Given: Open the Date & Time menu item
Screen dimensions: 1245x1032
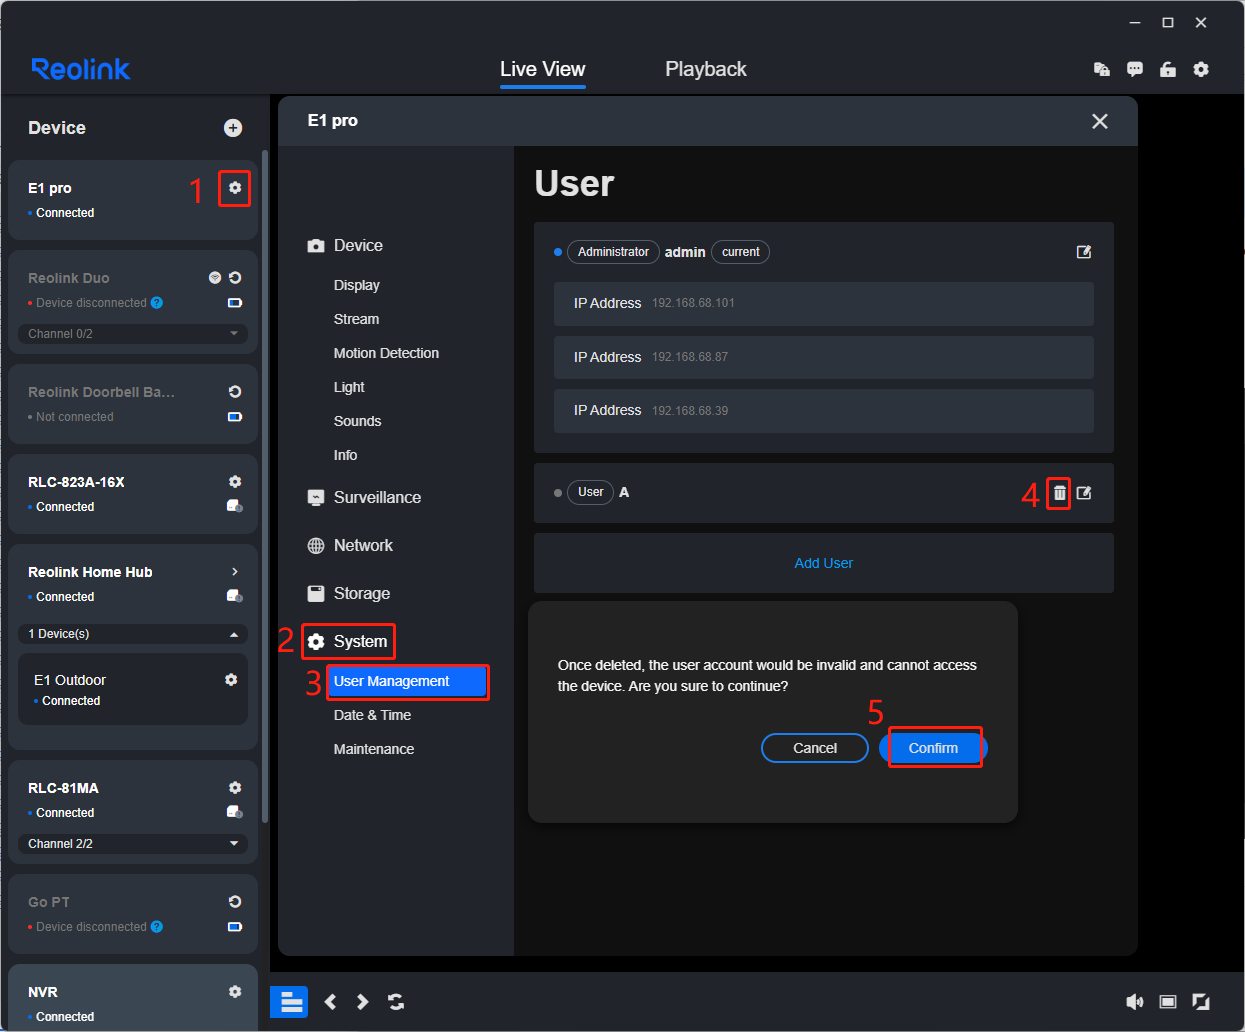Looking at the screenshot, I should click(373, 715).
